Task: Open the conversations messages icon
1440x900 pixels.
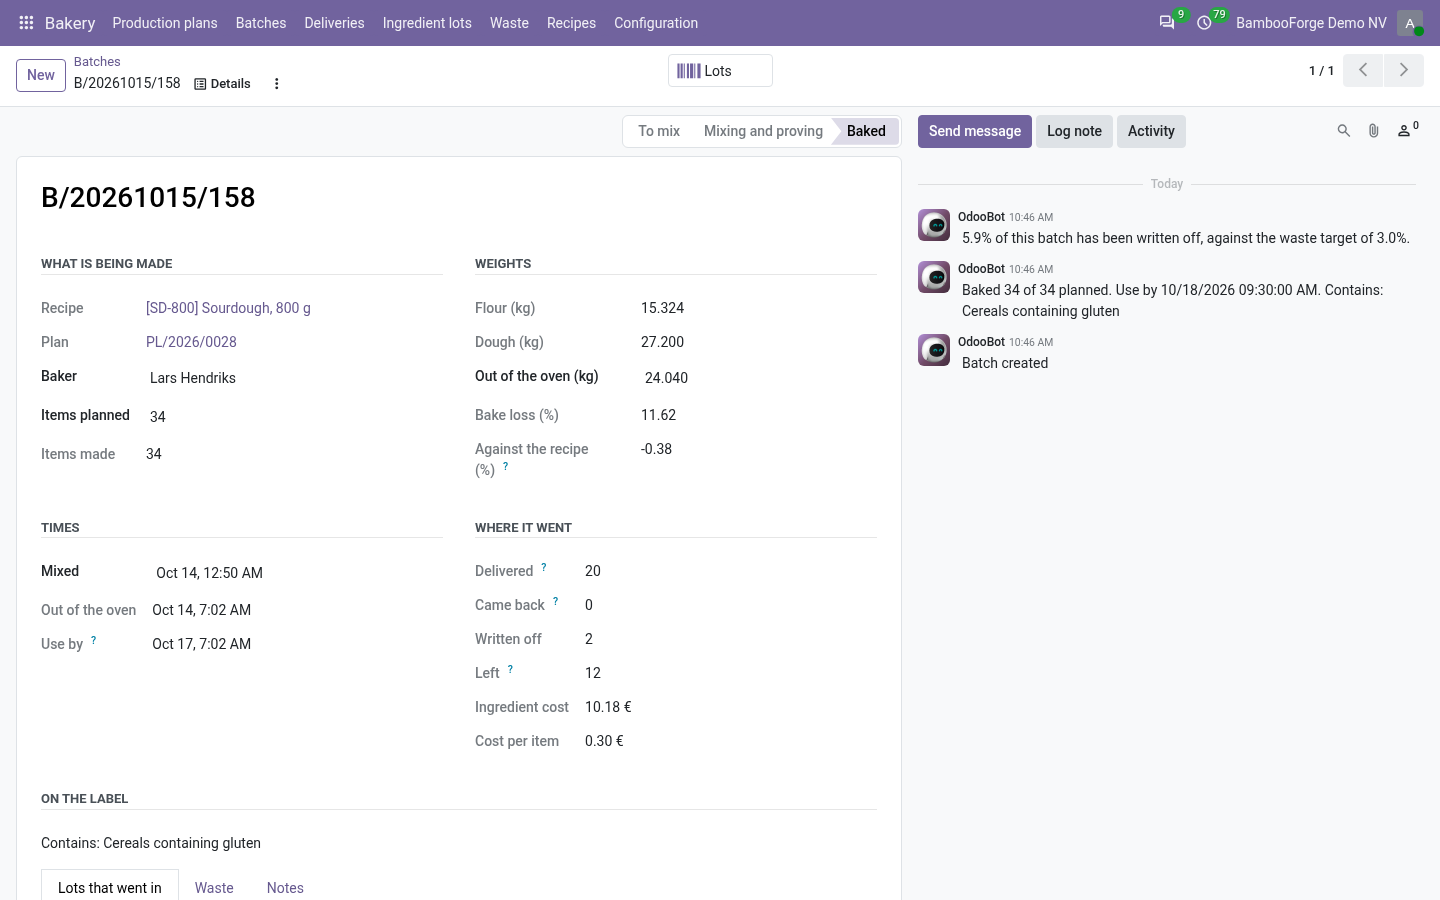Action: point(1167,23)
